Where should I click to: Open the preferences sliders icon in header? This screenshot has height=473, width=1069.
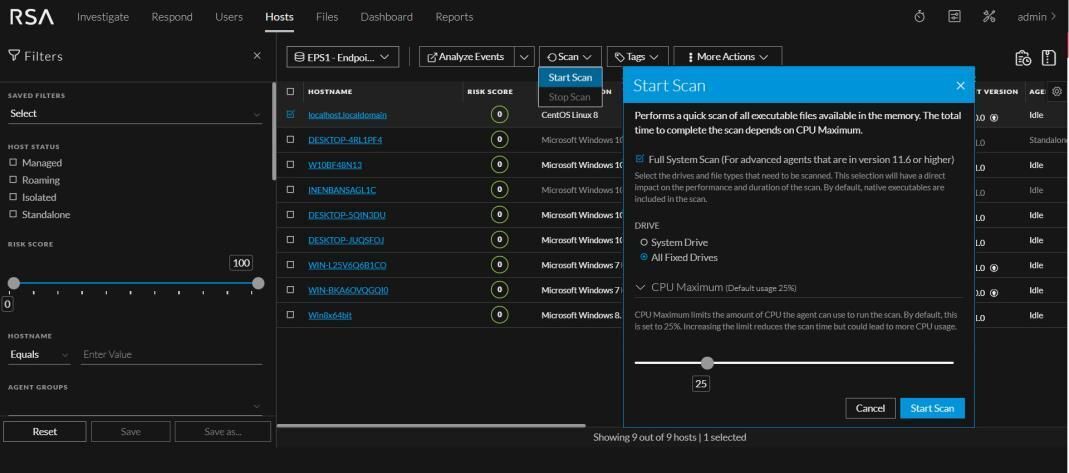(x=955, y=16)
